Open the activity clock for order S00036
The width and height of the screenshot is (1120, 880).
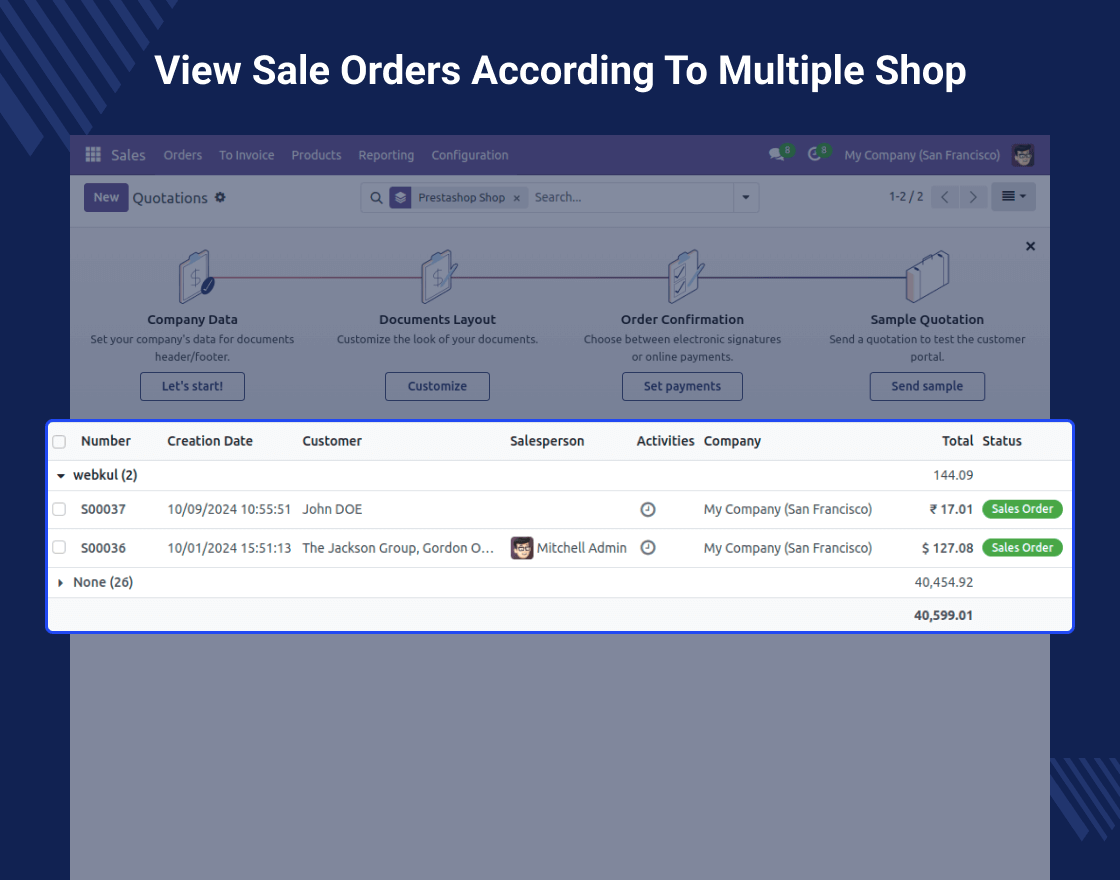(647, 548)
